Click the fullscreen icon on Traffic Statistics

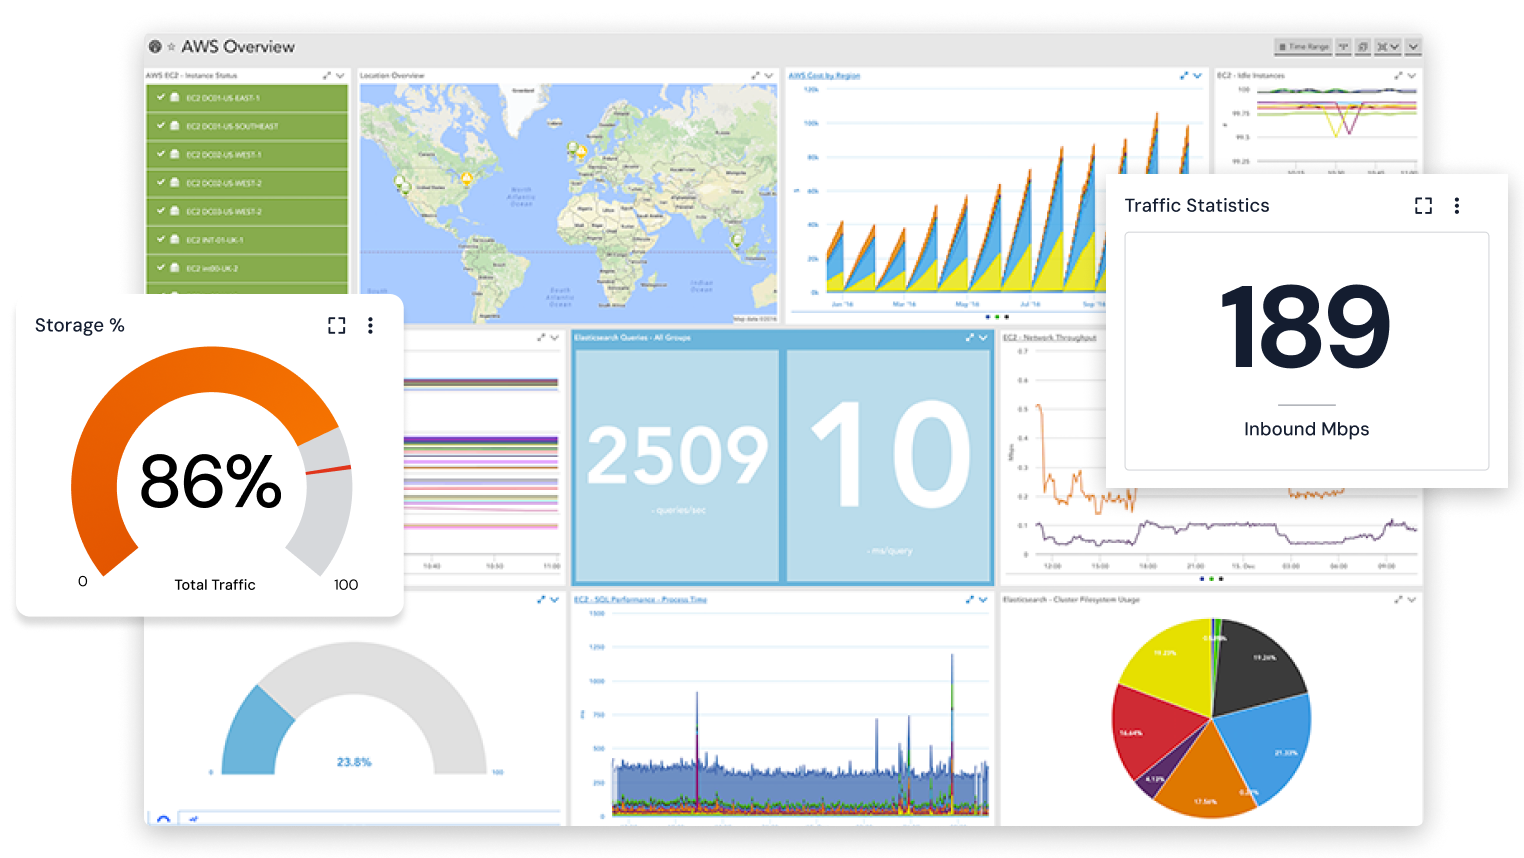coord(1423,205)
